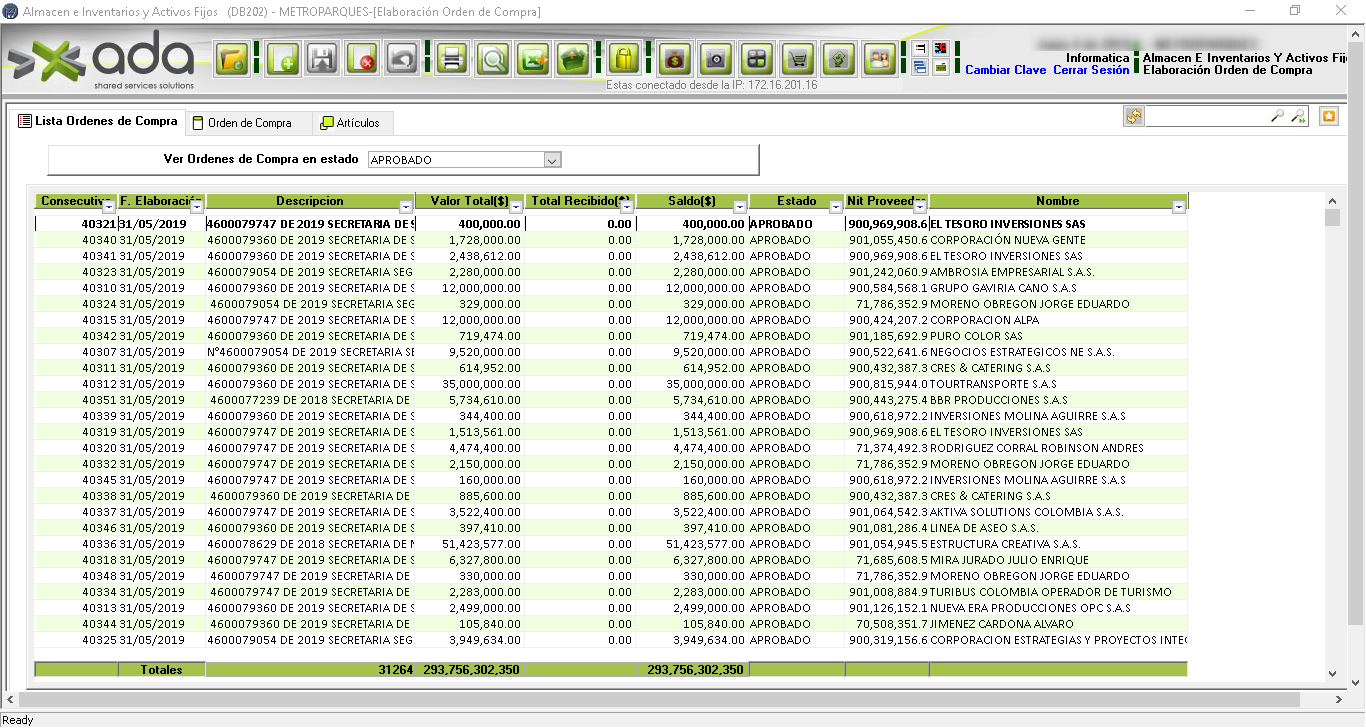Click the Excel export icon
The image size is (1366, 728).
[x=533, y=60]
